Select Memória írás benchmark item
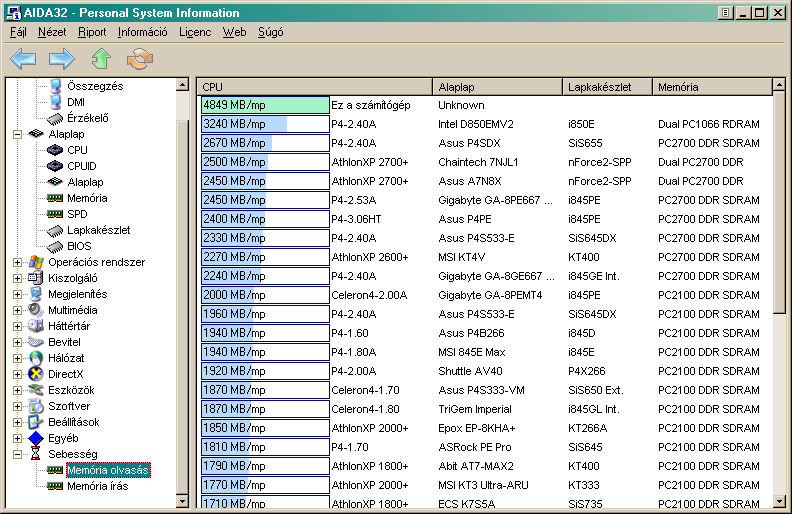Image resolution: width=792 pixels, height=514 pixels. tap(97, 486)
